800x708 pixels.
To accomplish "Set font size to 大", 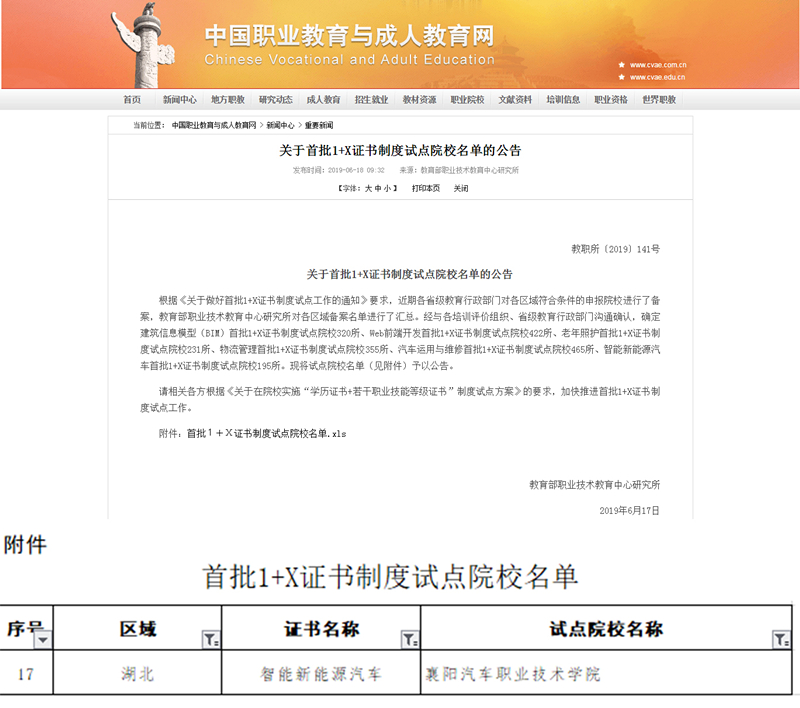I will (367, 188).
